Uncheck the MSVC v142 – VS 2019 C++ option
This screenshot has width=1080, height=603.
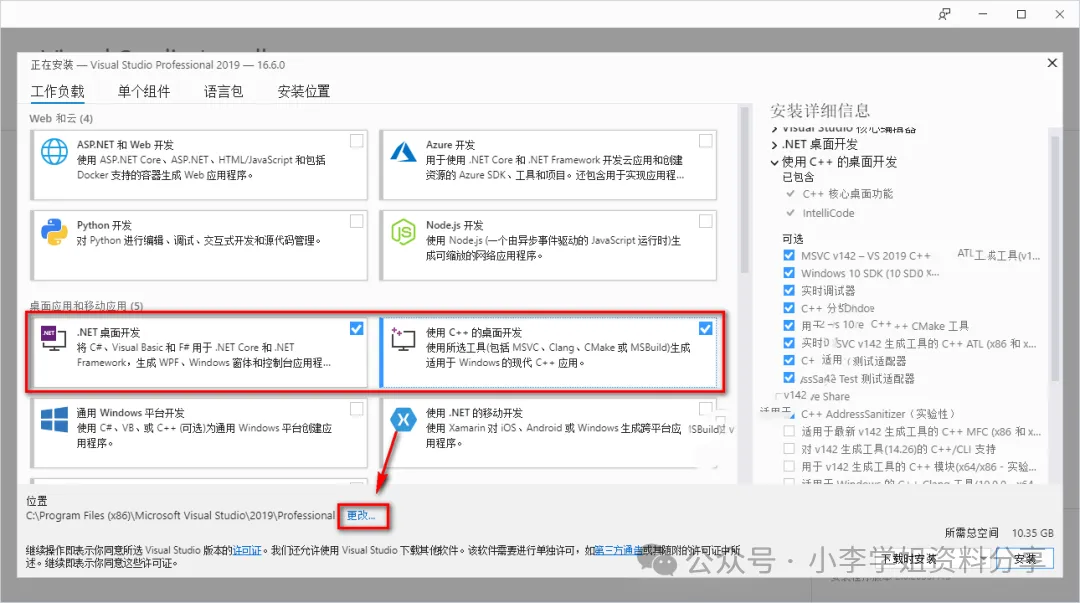click(789, 255)
